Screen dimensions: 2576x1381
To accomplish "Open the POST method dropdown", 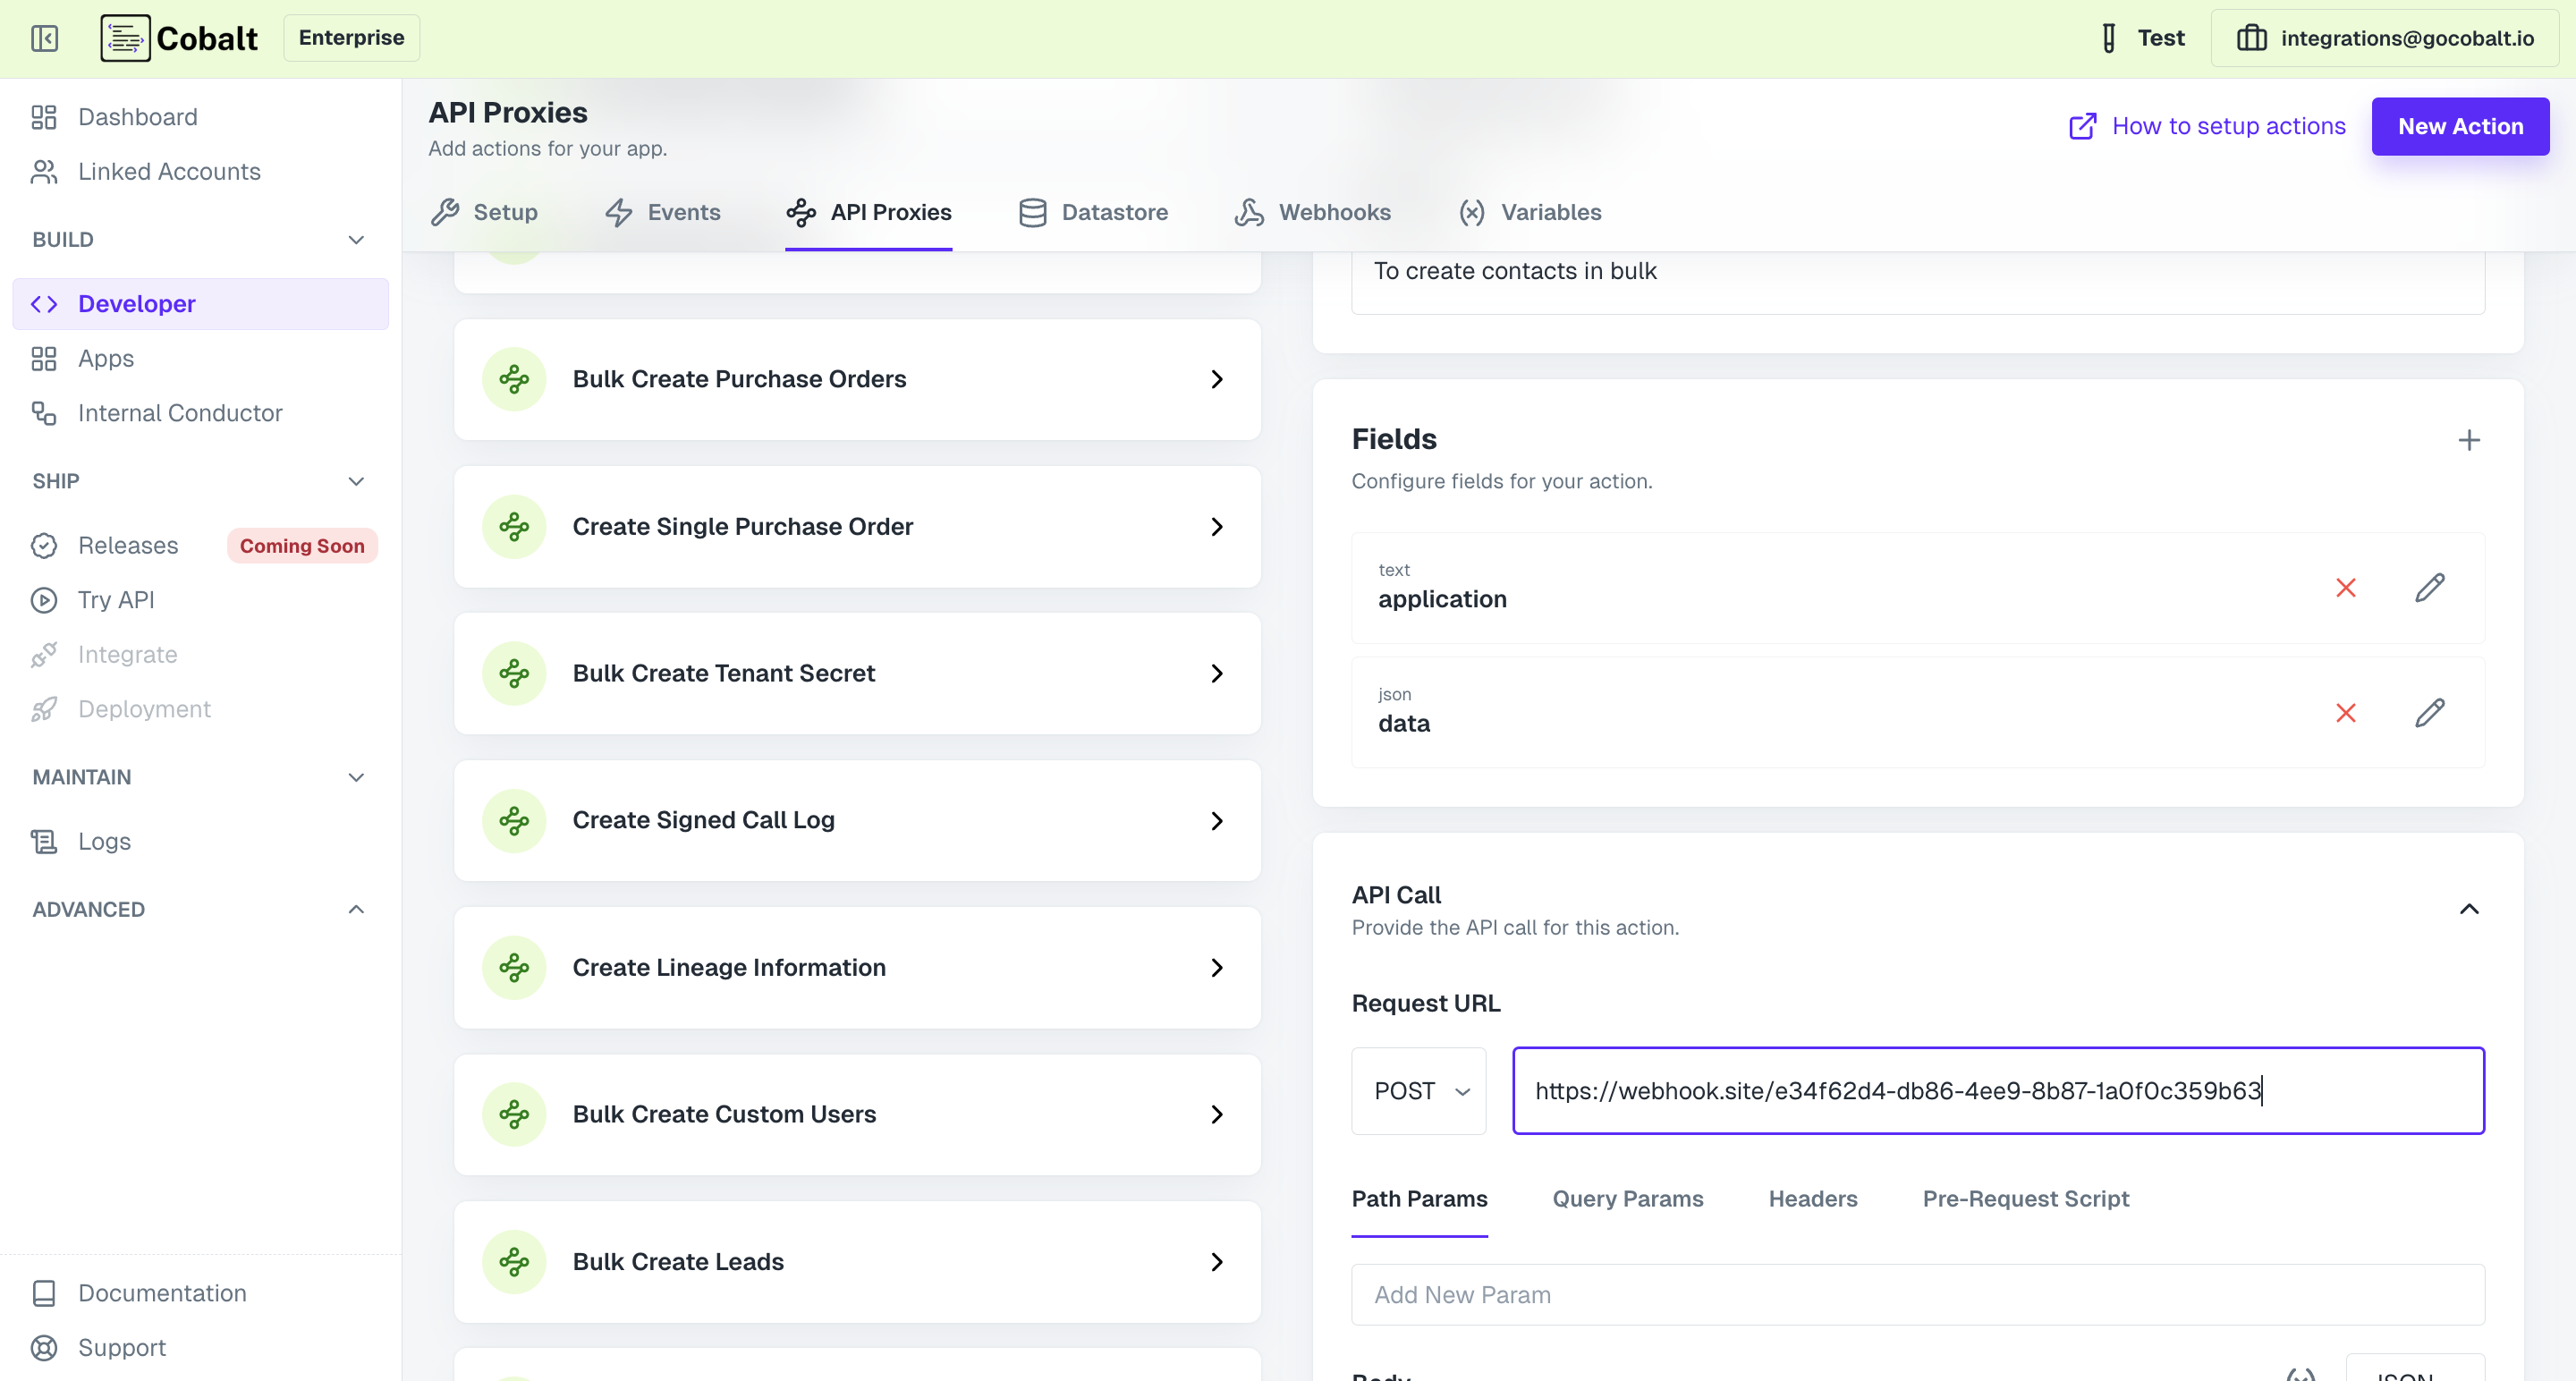I will point(1419,1090).
